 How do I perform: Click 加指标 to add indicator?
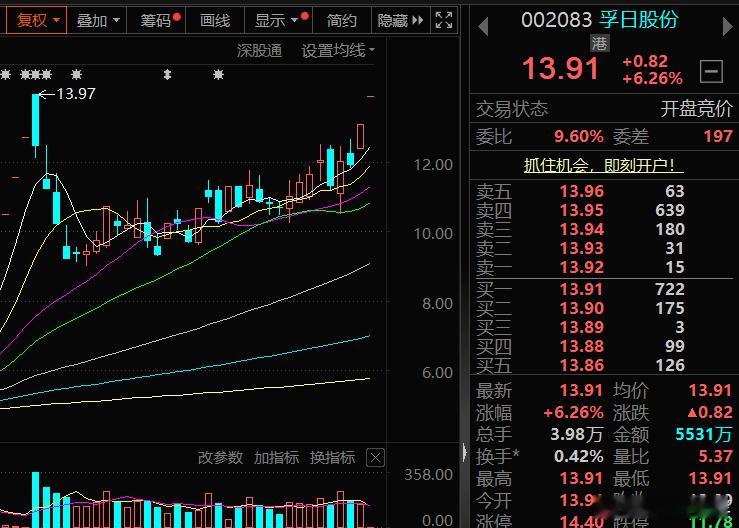276,457
